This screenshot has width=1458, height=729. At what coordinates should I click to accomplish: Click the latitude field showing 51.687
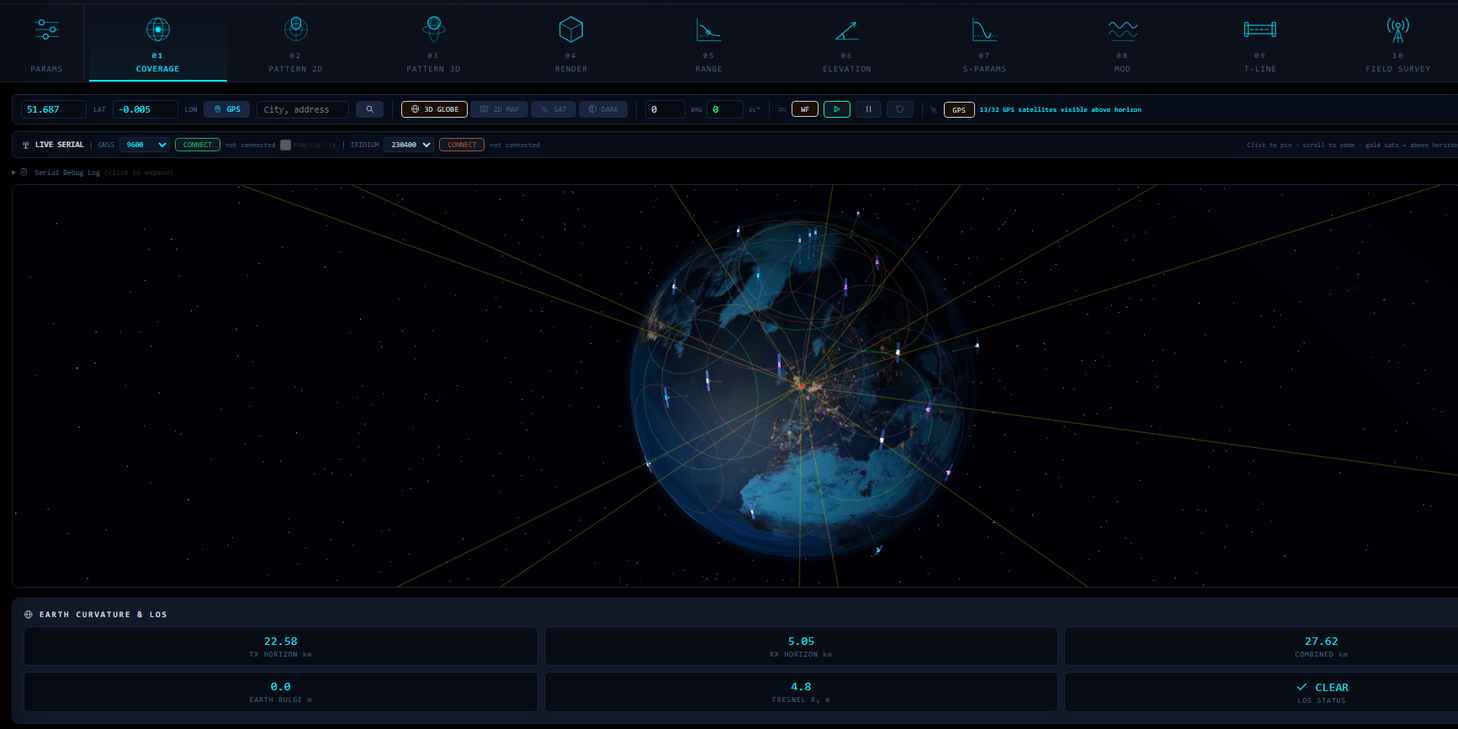54,109
